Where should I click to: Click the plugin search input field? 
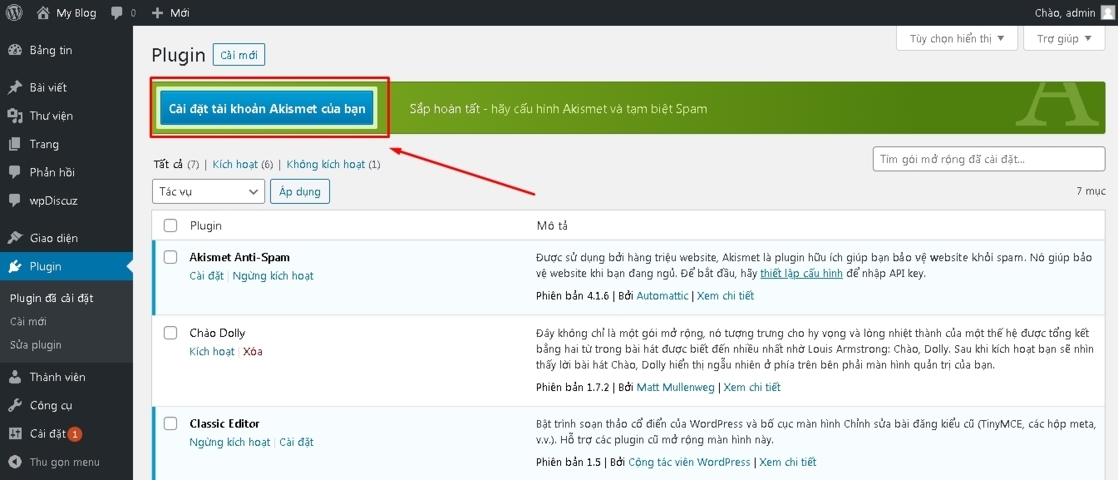988,159
